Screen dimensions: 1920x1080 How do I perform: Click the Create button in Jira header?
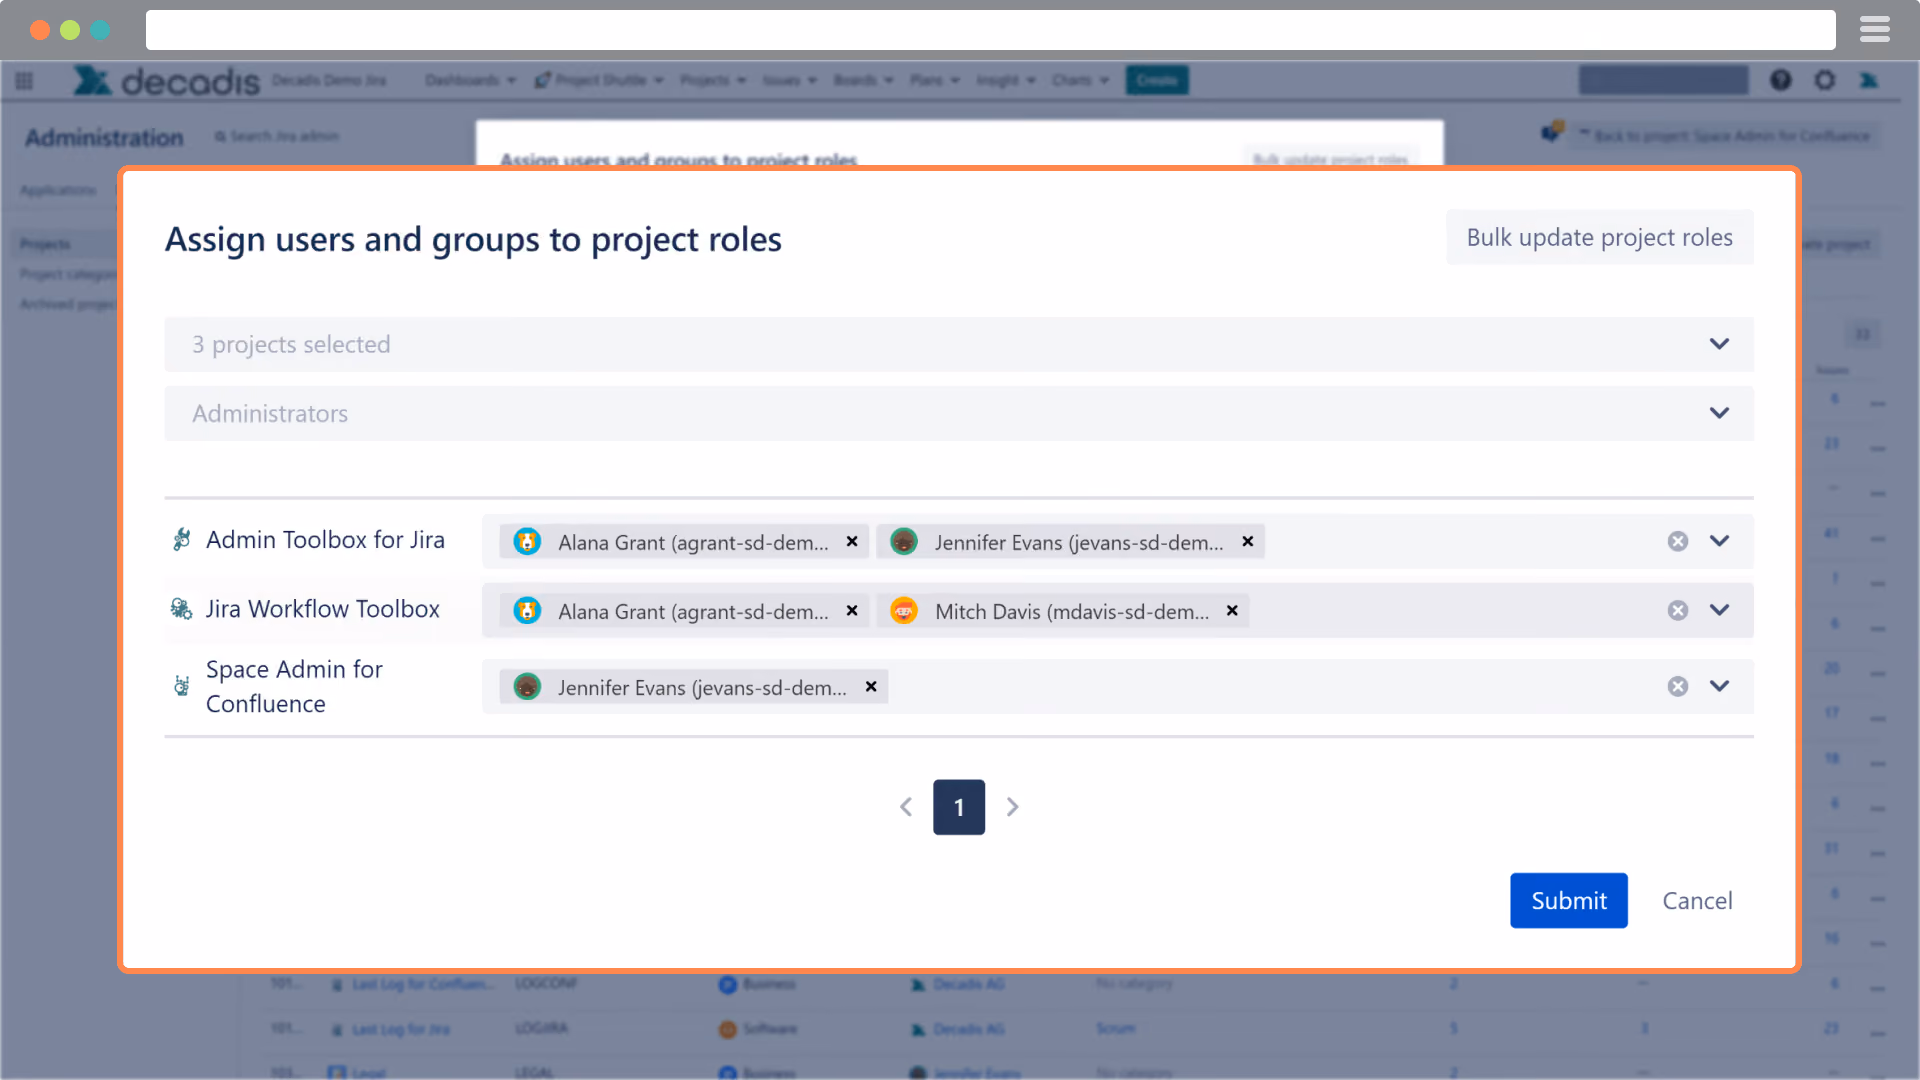pyautogui.click(x=1157, y=80)
